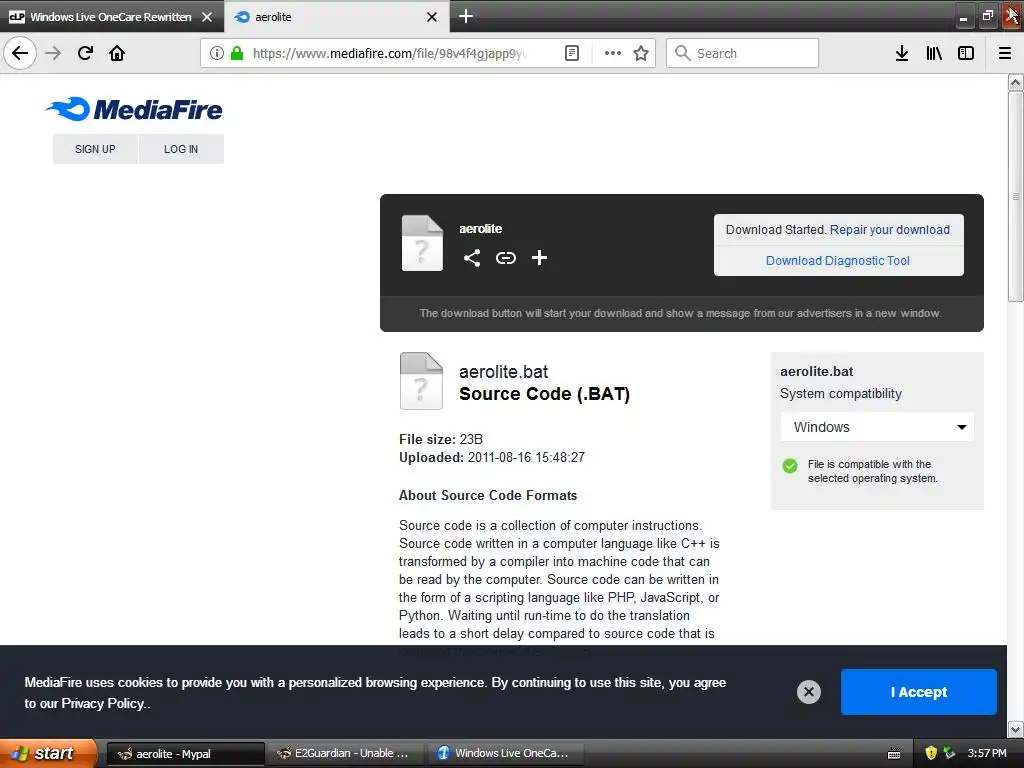Open the Windows start menu
The width and height of the screenshot is (1024, 768).
pos(47,753)
